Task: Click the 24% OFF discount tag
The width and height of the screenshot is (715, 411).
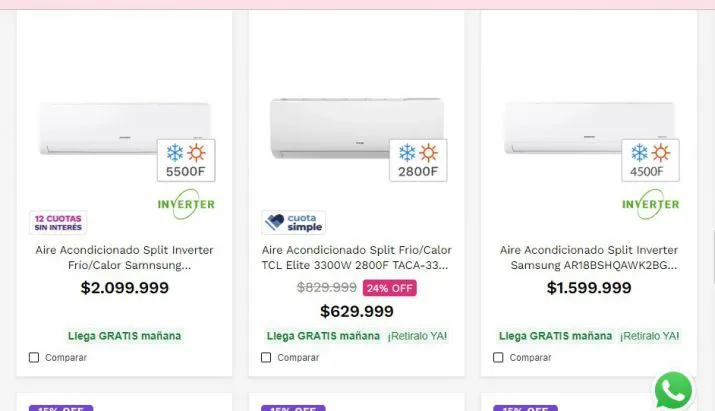Action: coord(389,288)
